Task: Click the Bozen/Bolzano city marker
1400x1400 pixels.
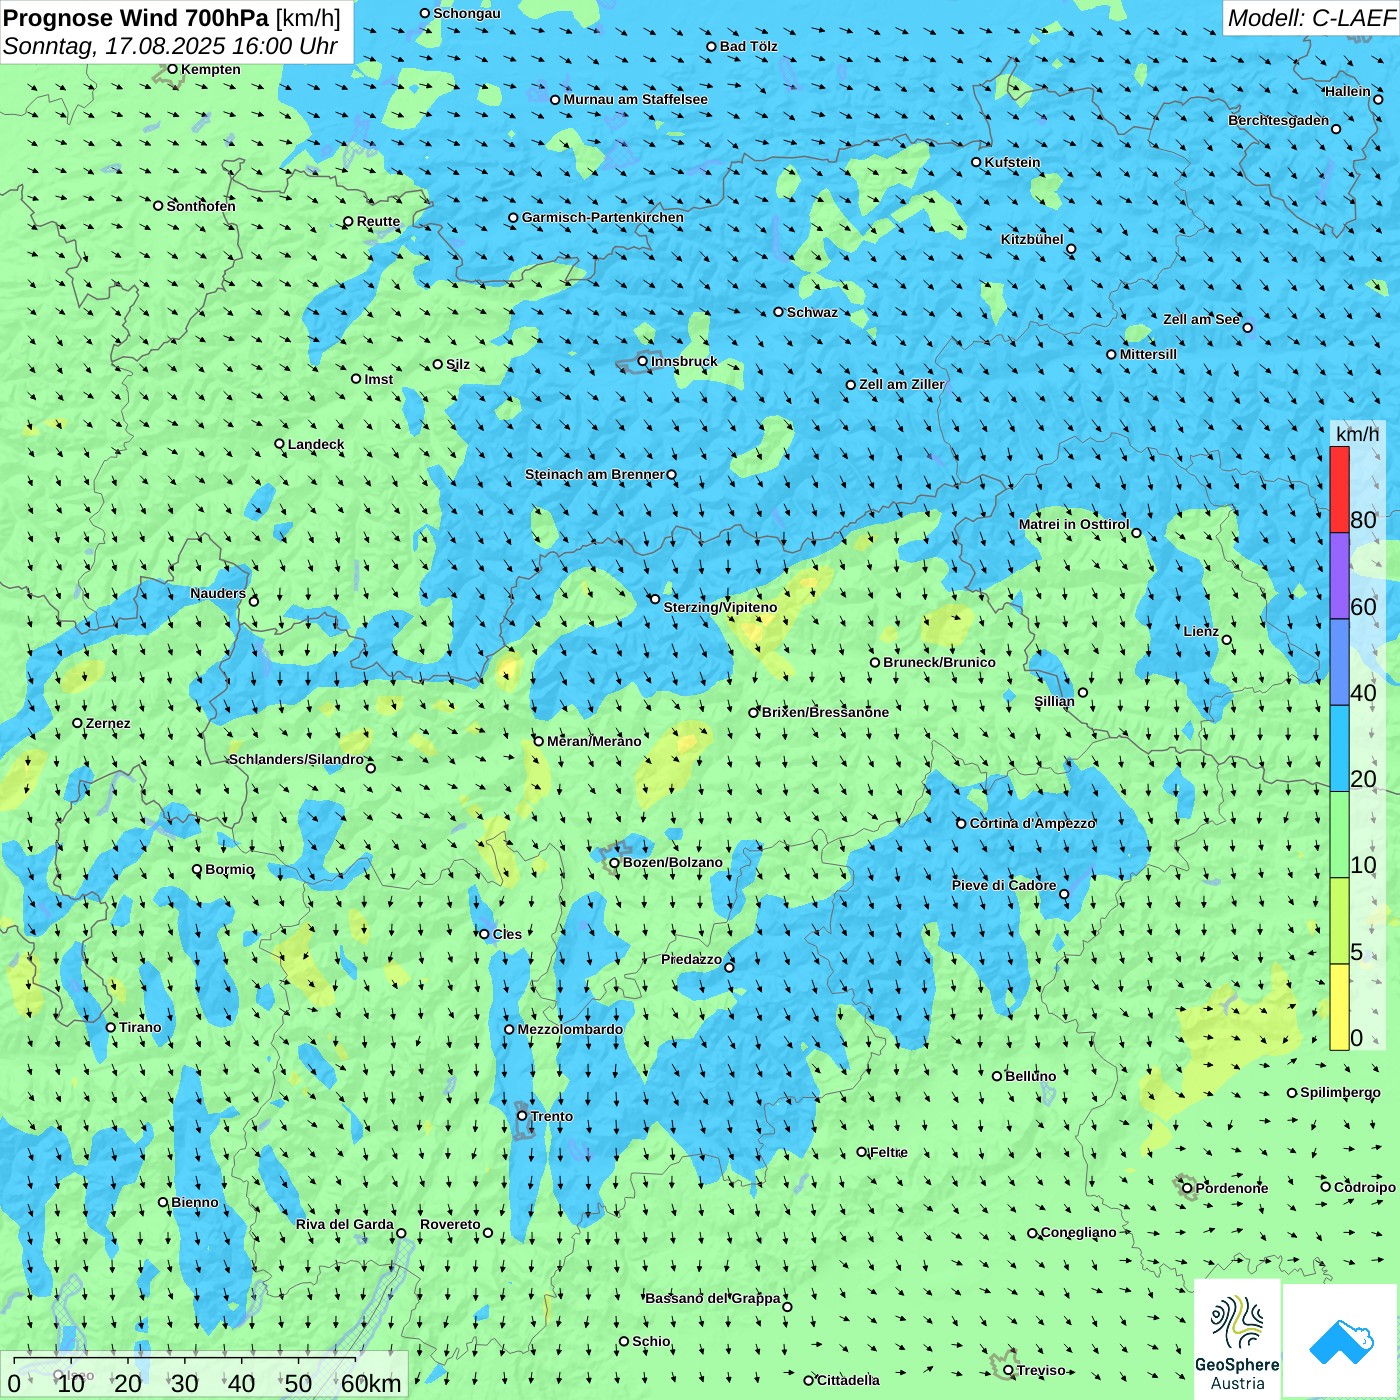Action: (x=615, y=863)
